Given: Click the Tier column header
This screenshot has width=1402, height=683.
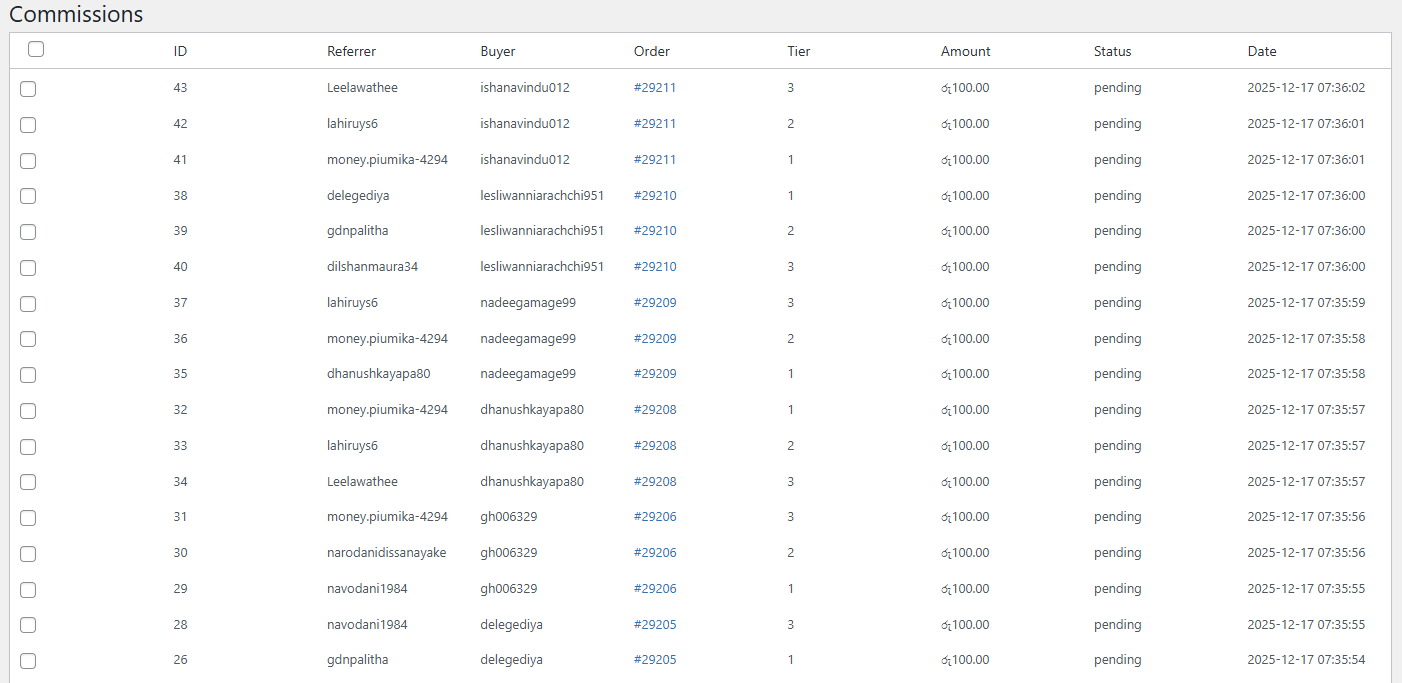Looking at the screenshot, I should (798, 51).
